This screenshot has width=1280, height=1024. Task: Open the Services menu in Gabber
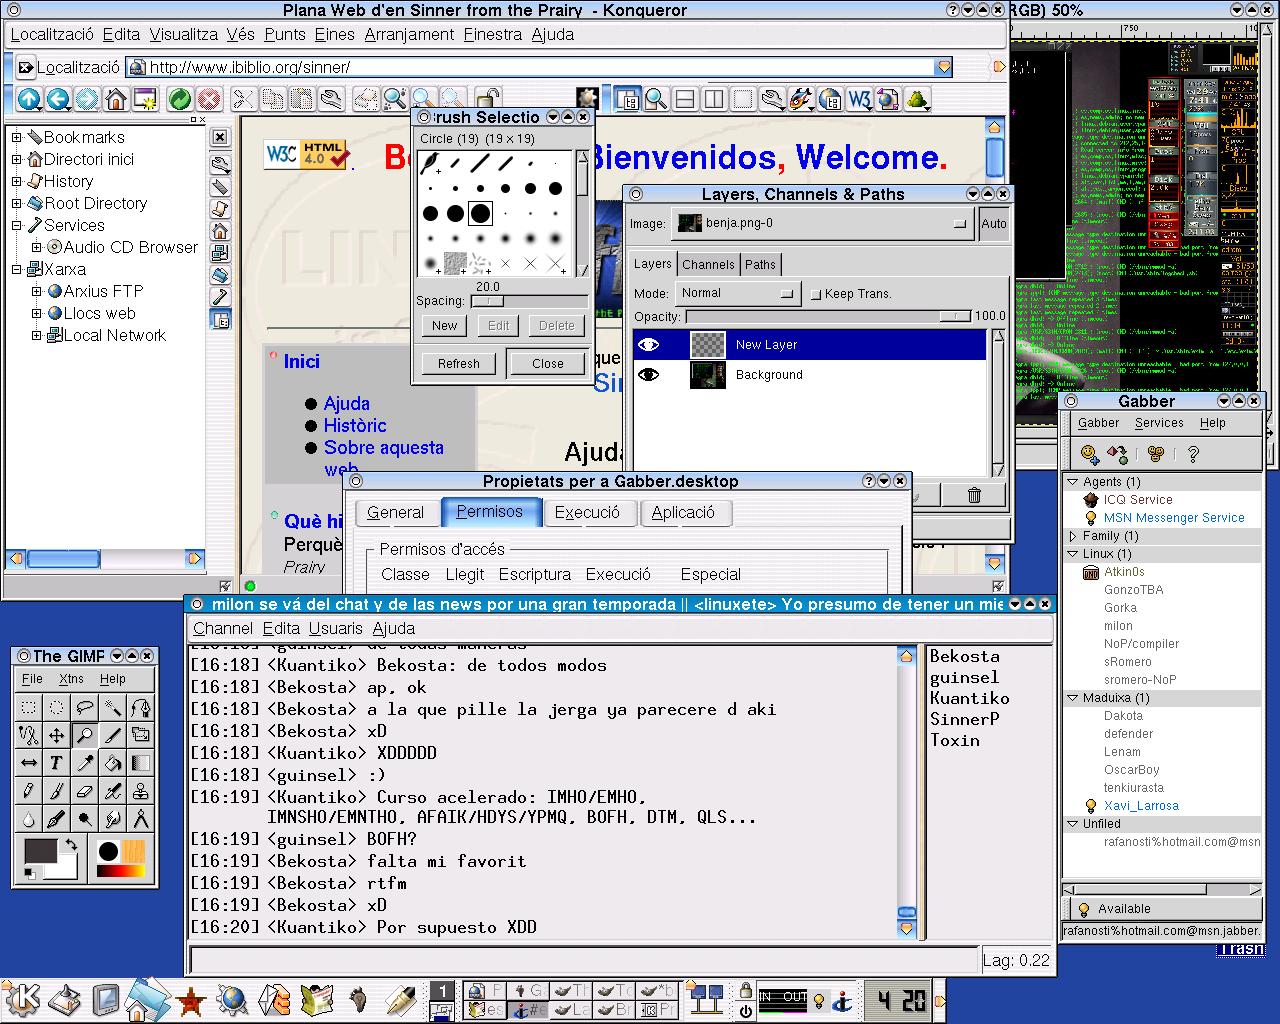[x=1159, y=423]
